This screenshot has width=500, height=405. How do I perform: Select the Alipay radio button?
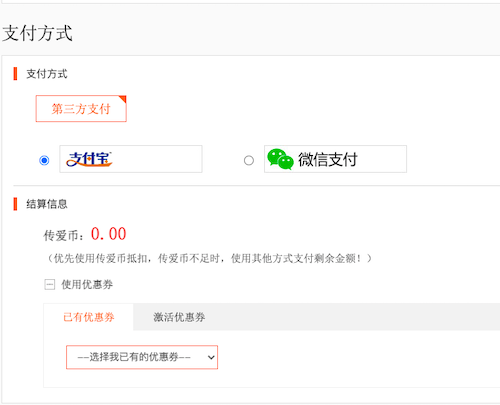[x=44, y=160]
